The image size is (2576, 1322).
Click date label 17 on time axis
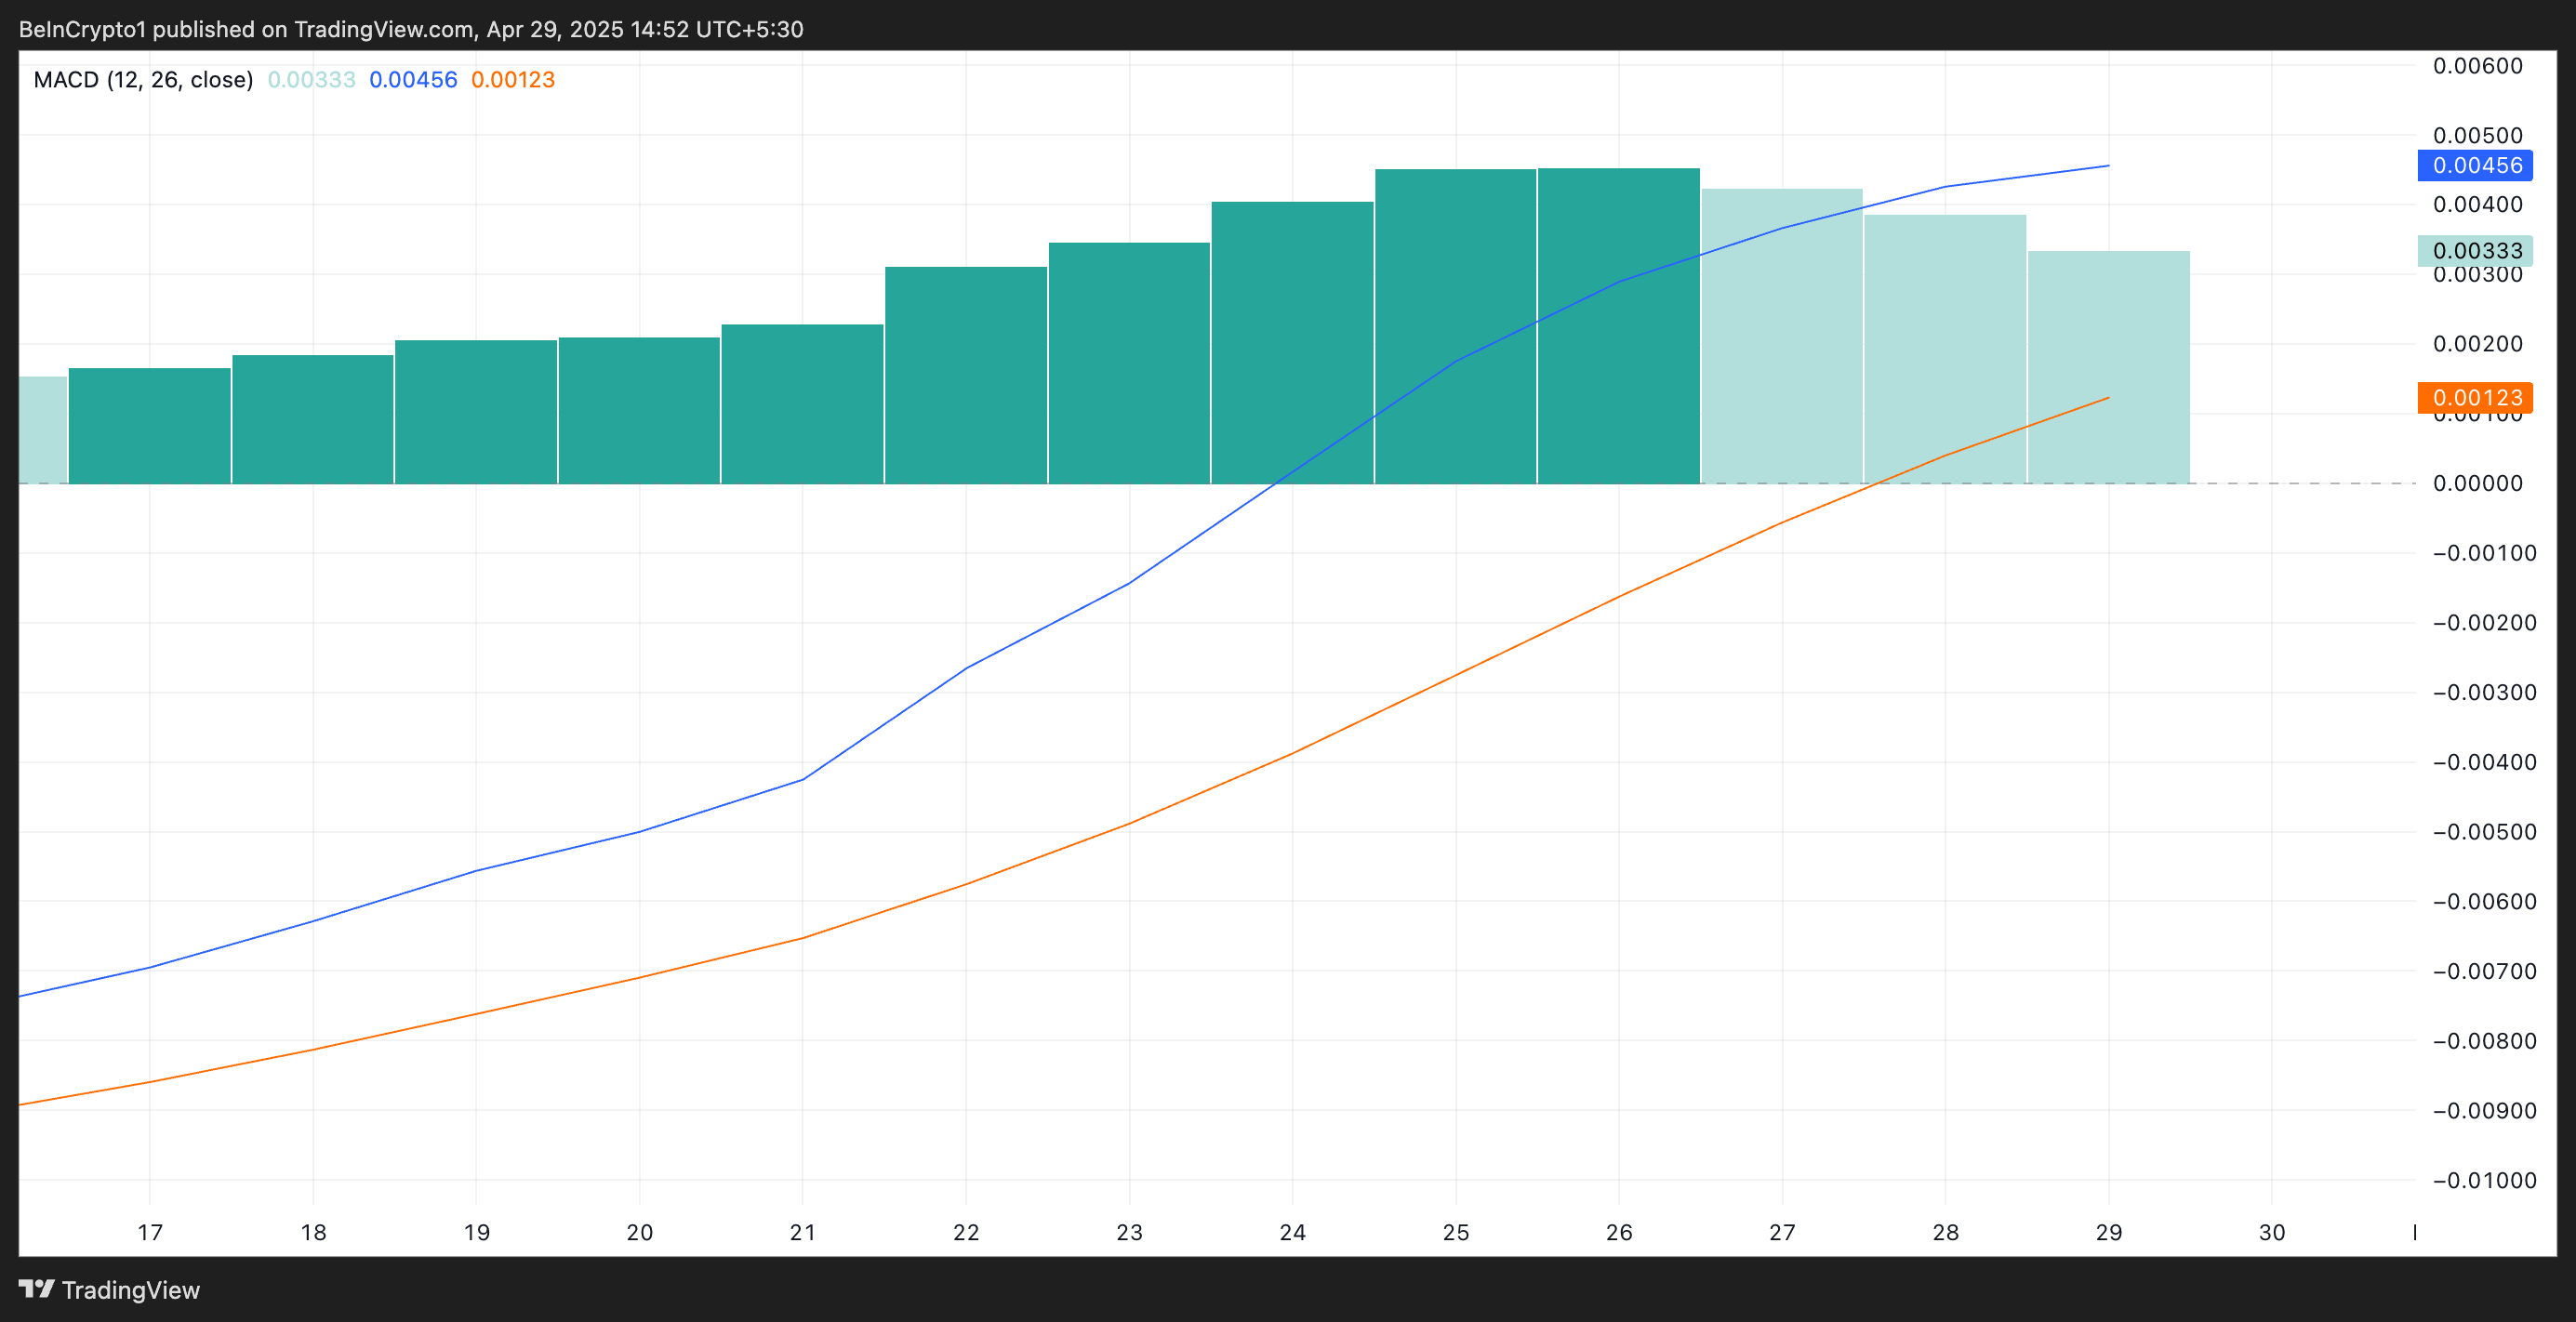tap(150, 1232)
